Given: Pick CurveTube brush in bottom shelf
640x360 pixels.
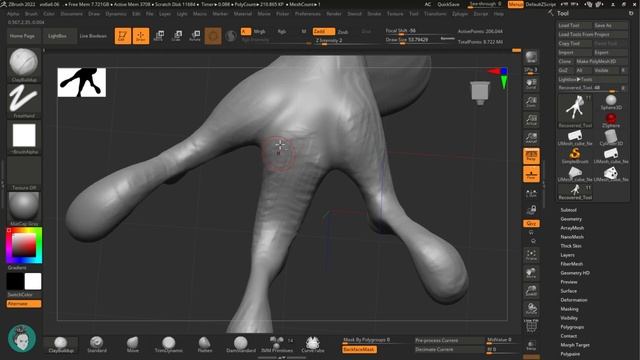Looking at the screenshot, I should (313, 344).
